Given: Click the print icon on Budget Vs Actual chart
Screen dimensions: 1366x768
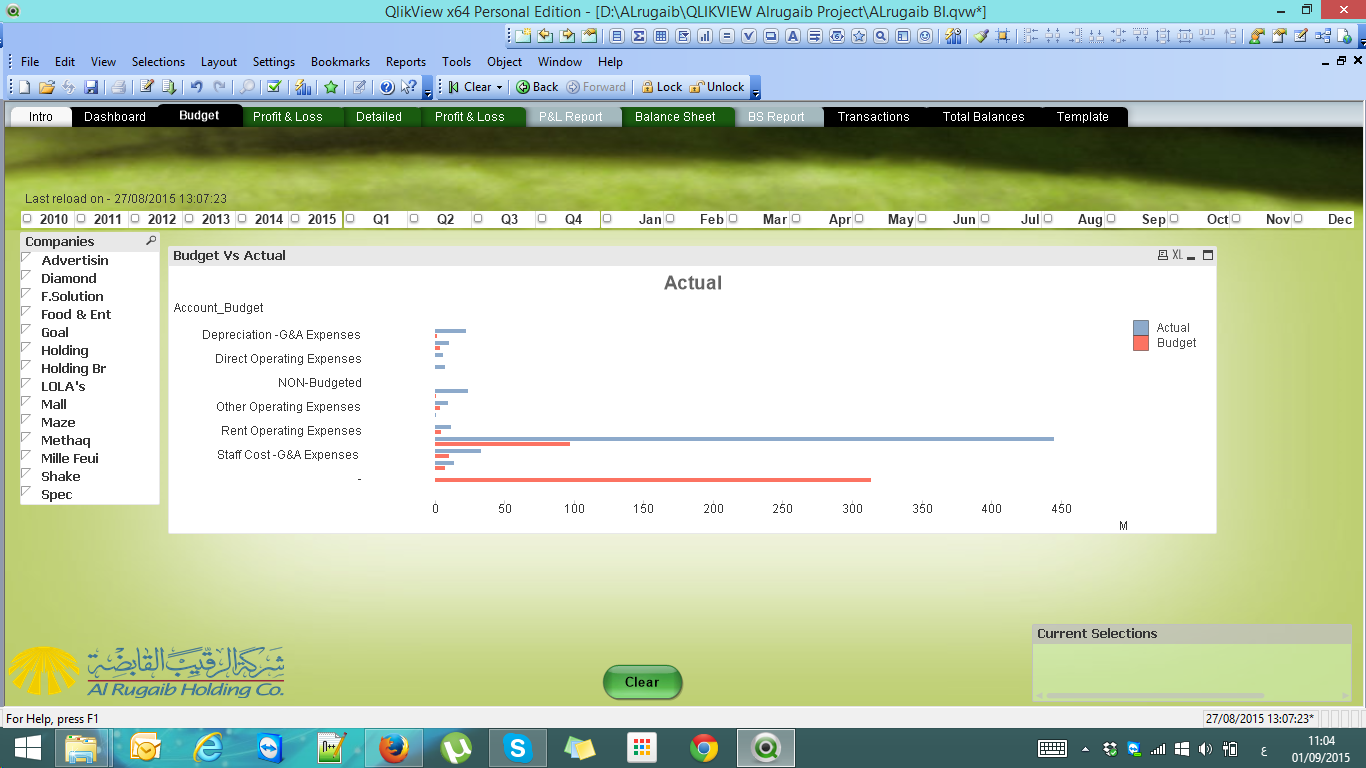Looking at the screenshot, I should pyautogui.click(x=1162, y=255).
